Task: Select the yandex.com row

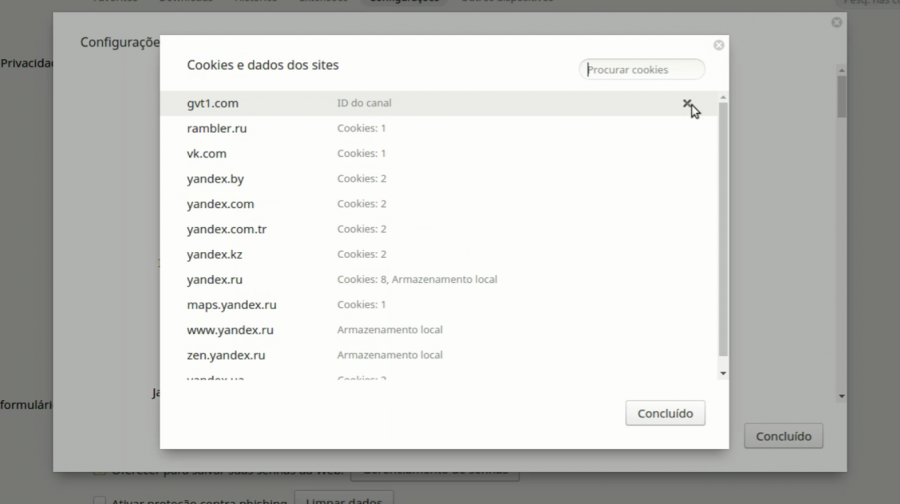Action: [220, 204]
